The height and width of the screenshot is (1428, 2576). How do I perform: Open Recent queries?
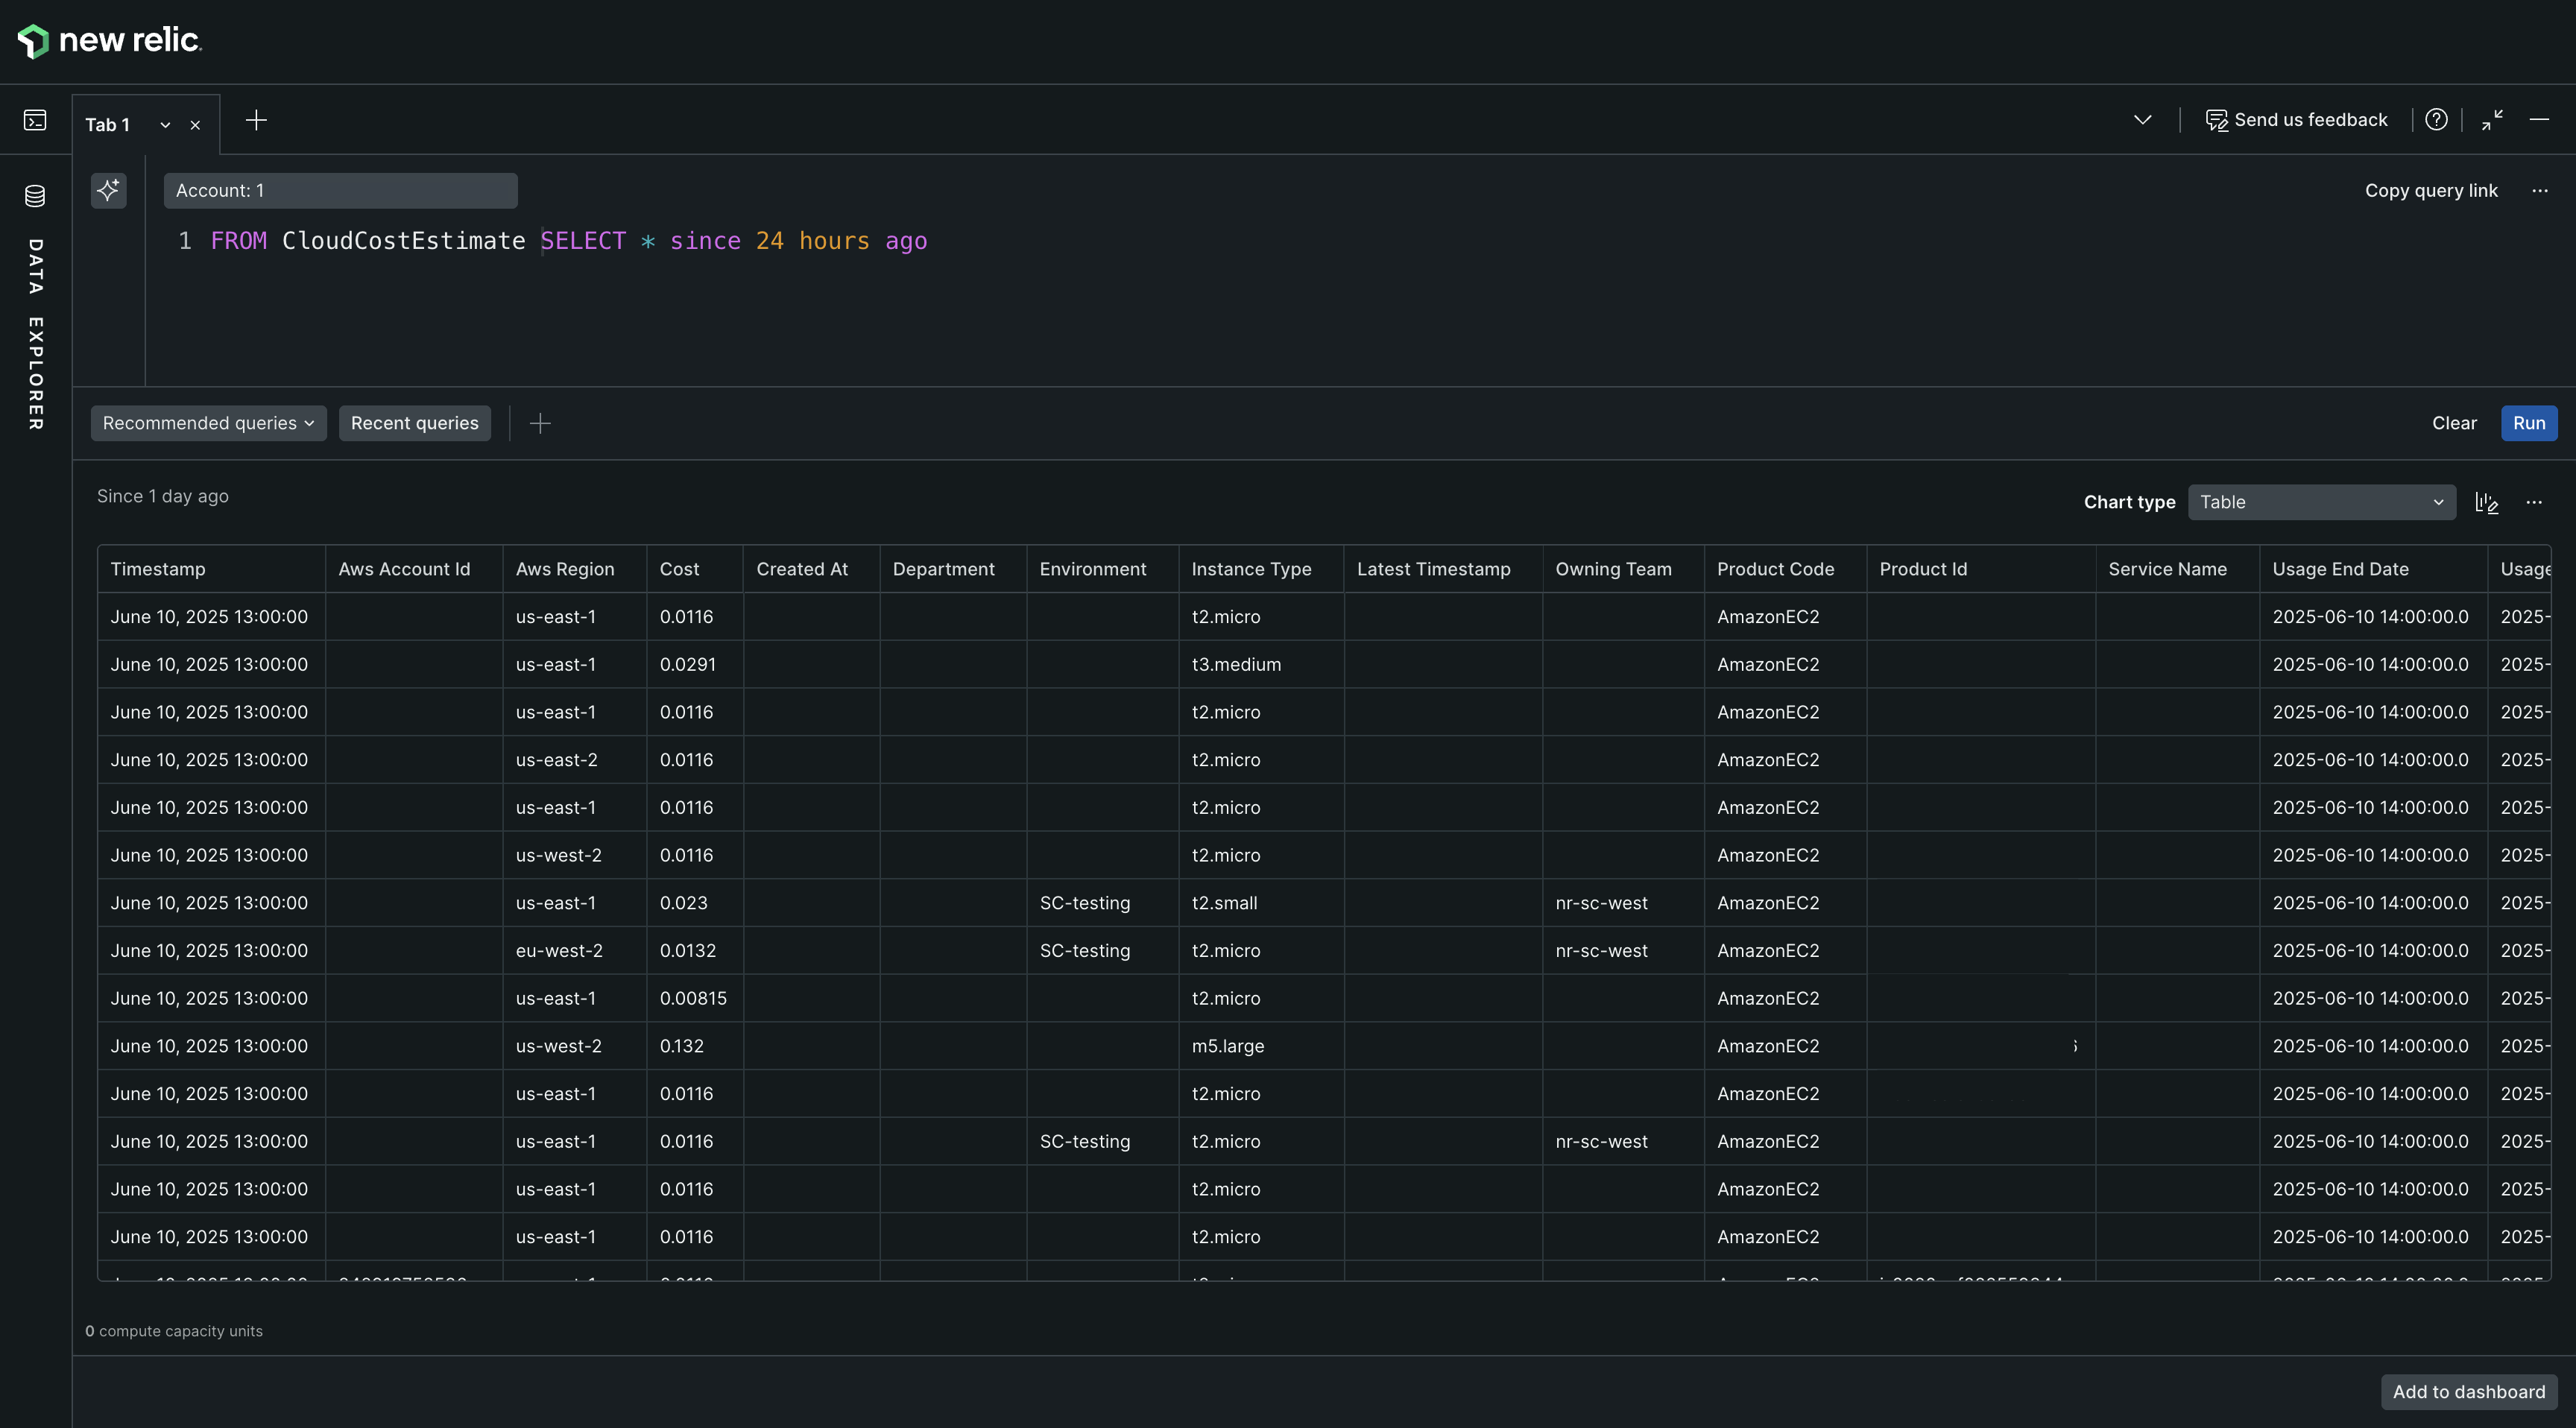[x=414, y=424]
